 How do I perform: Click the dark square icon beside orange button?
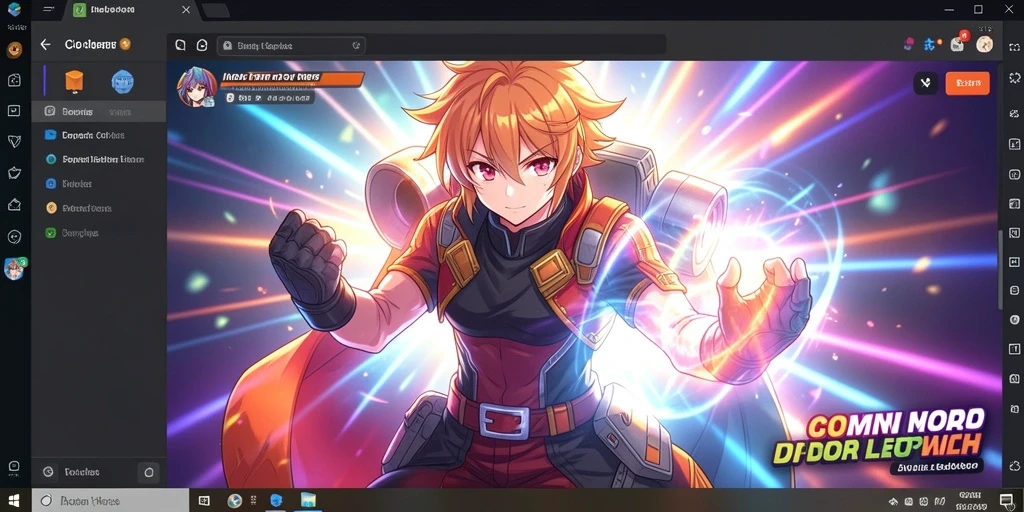coord(925,83)
